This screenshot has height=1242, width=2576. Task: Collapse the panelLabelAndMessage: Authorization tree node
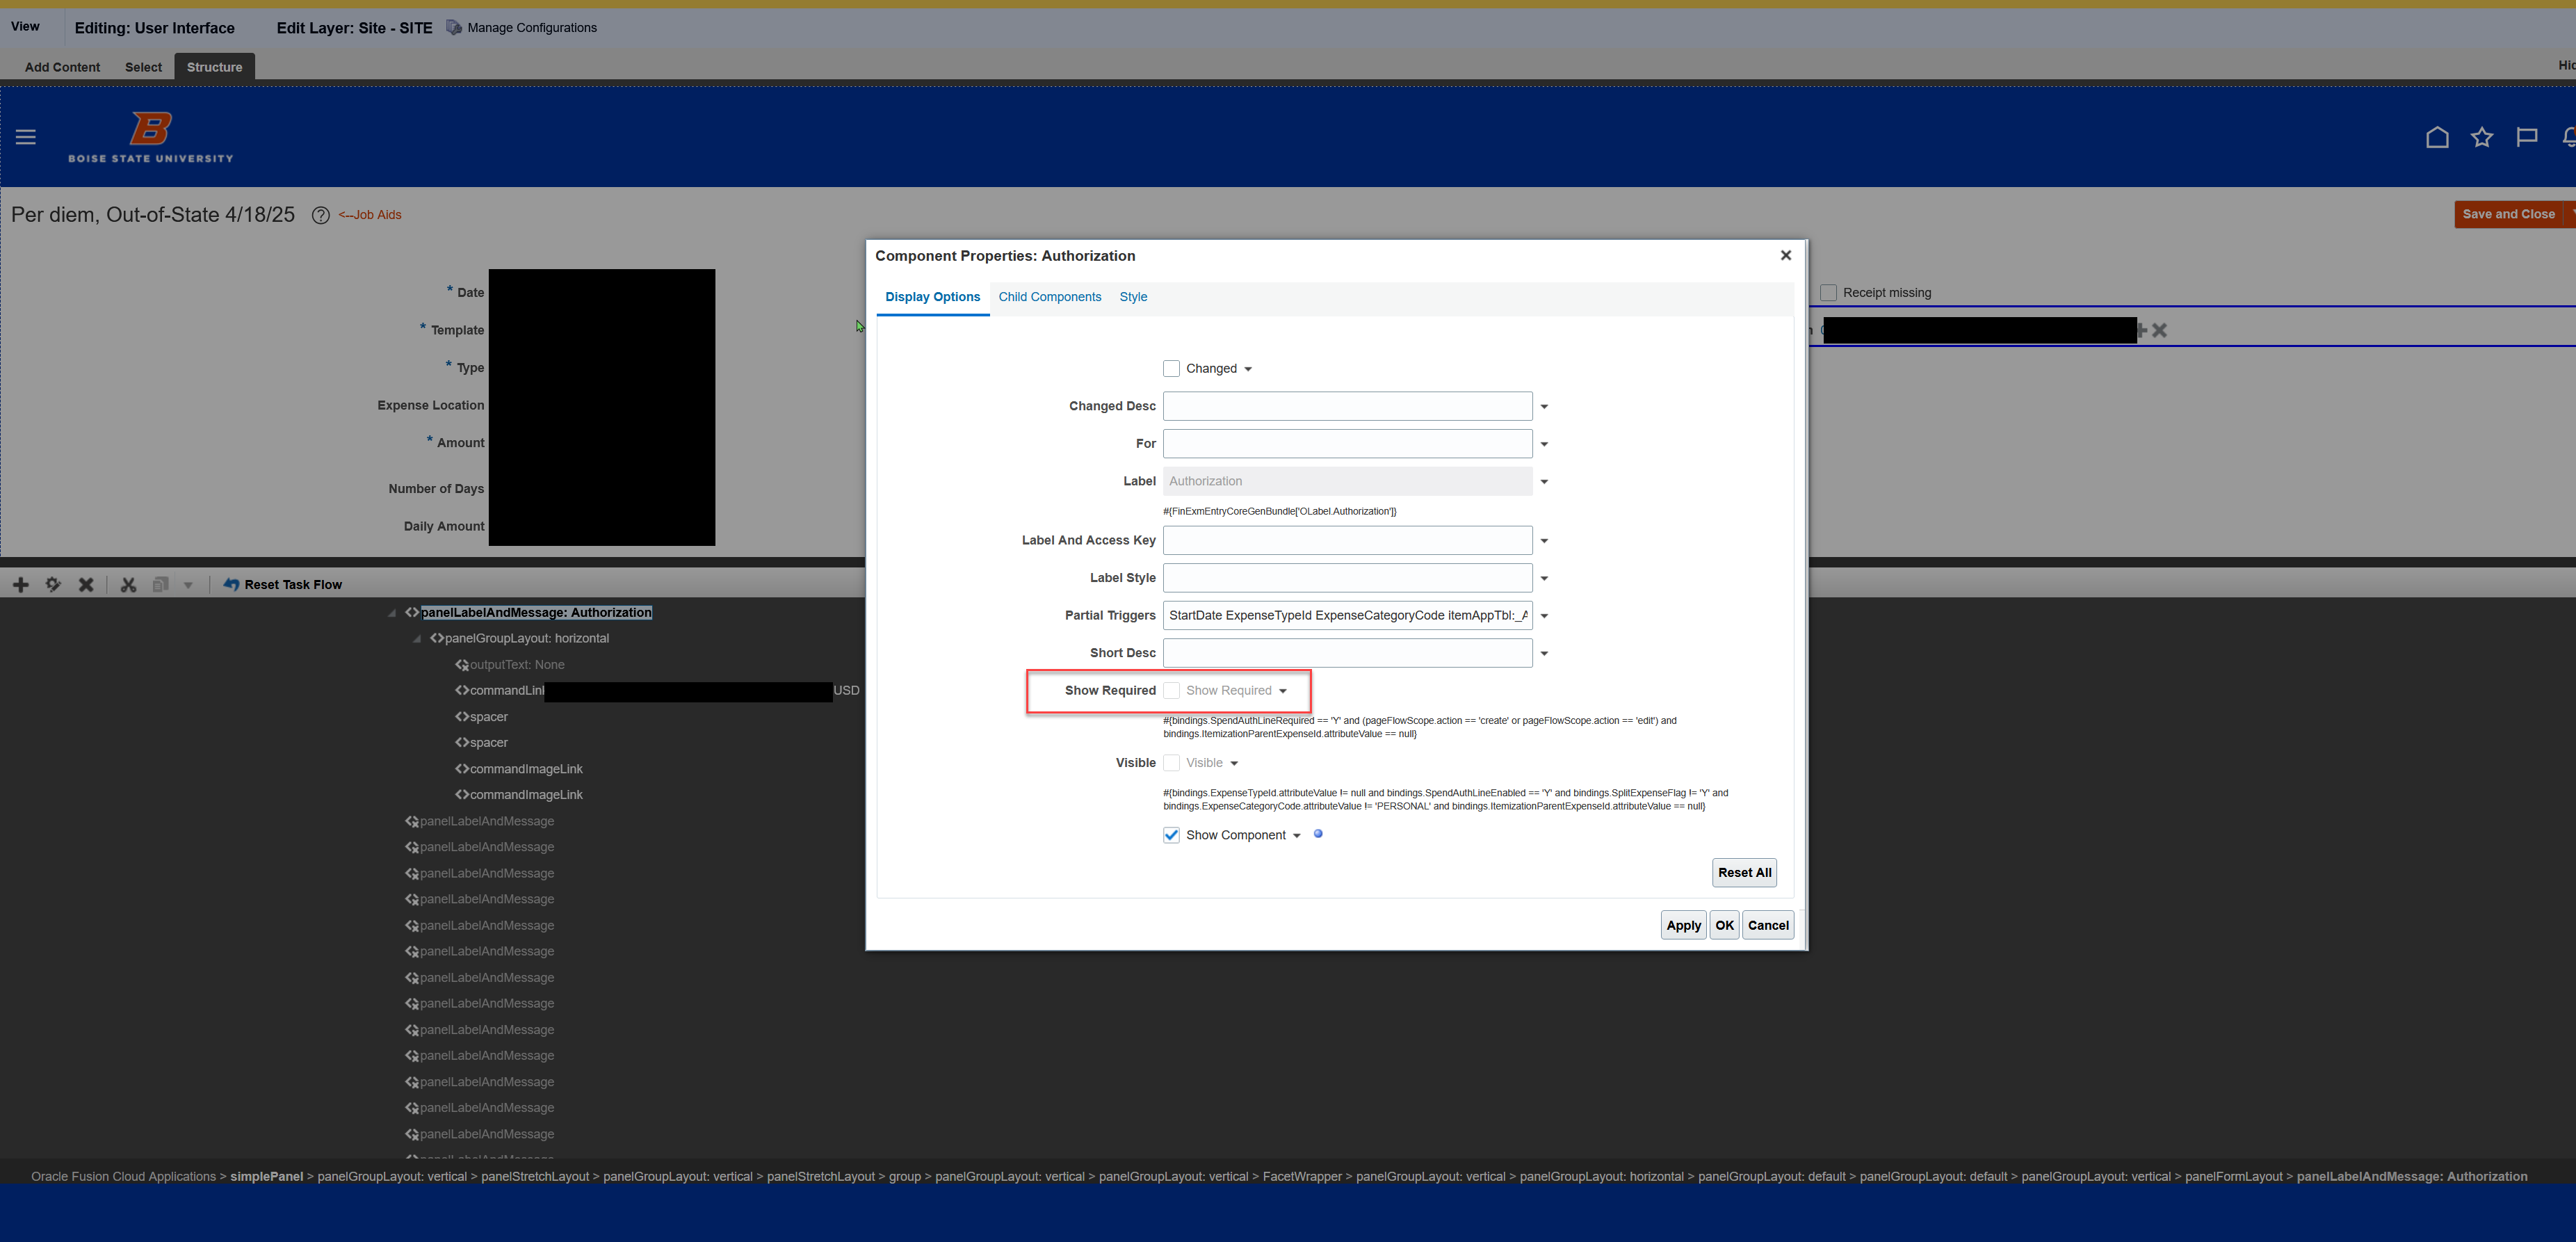pos(392,614)
